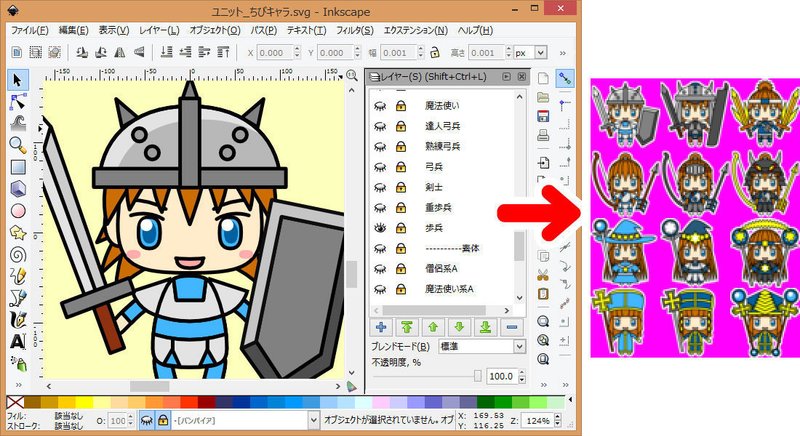Open the ブレンドモード dropdown
This screenshot has height=436, width=800.
click(482, 347)
